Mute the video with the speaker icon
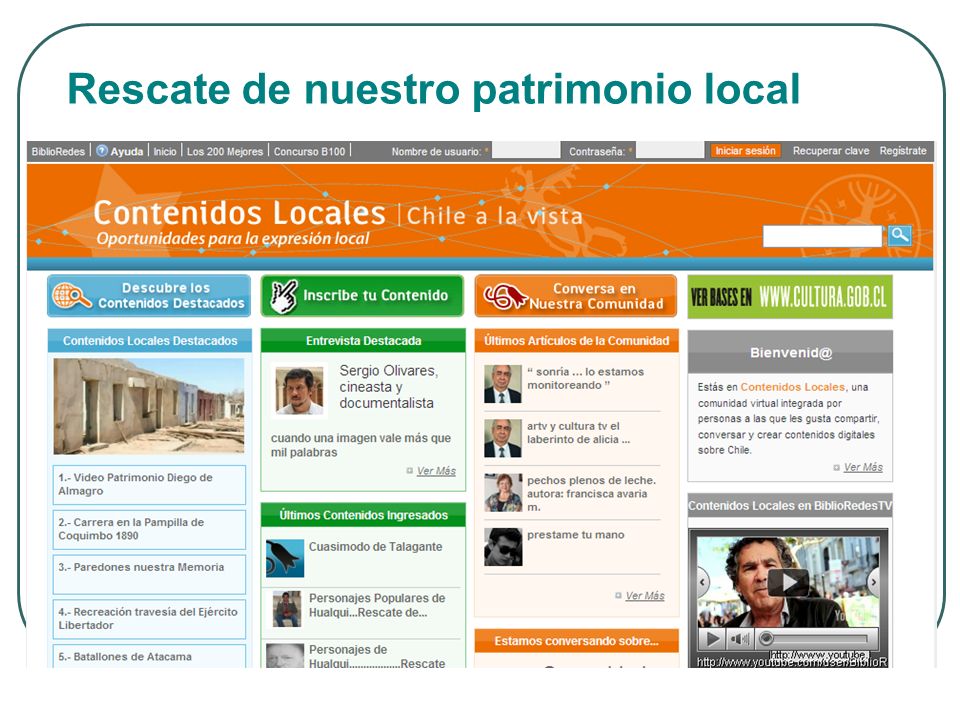Image resolution: width=960 pixels, height=720 pixels. pyautogui.click(x=739, y=639)
